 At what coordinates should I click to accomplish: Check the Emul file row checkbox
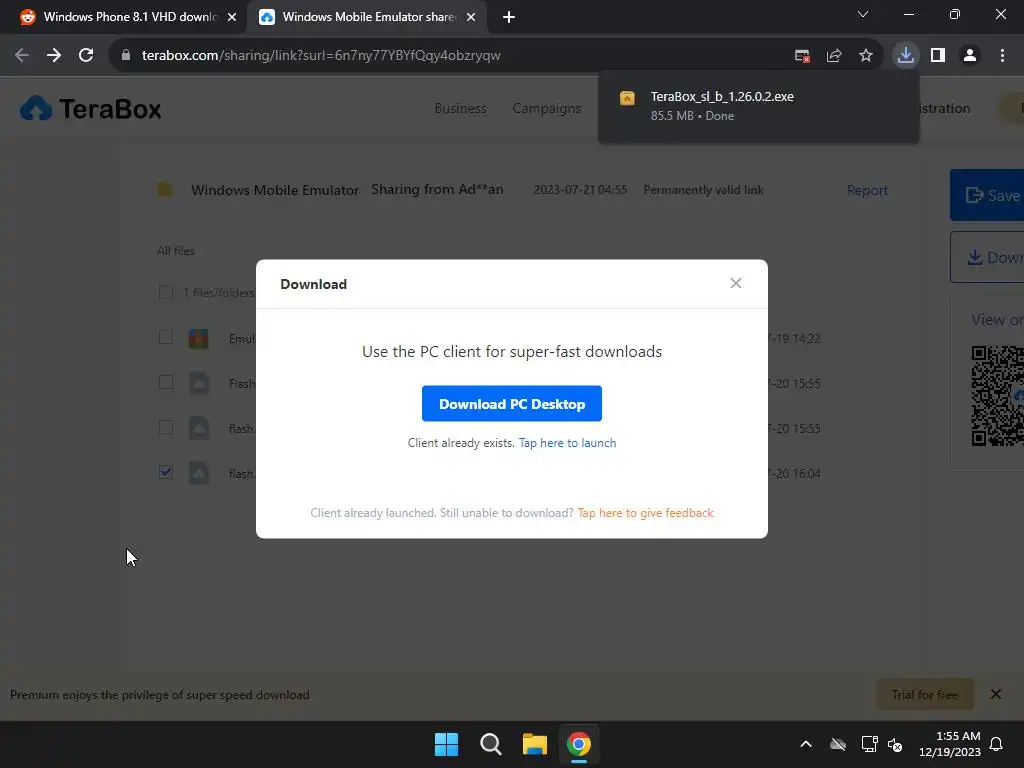(x=166, y=338)
